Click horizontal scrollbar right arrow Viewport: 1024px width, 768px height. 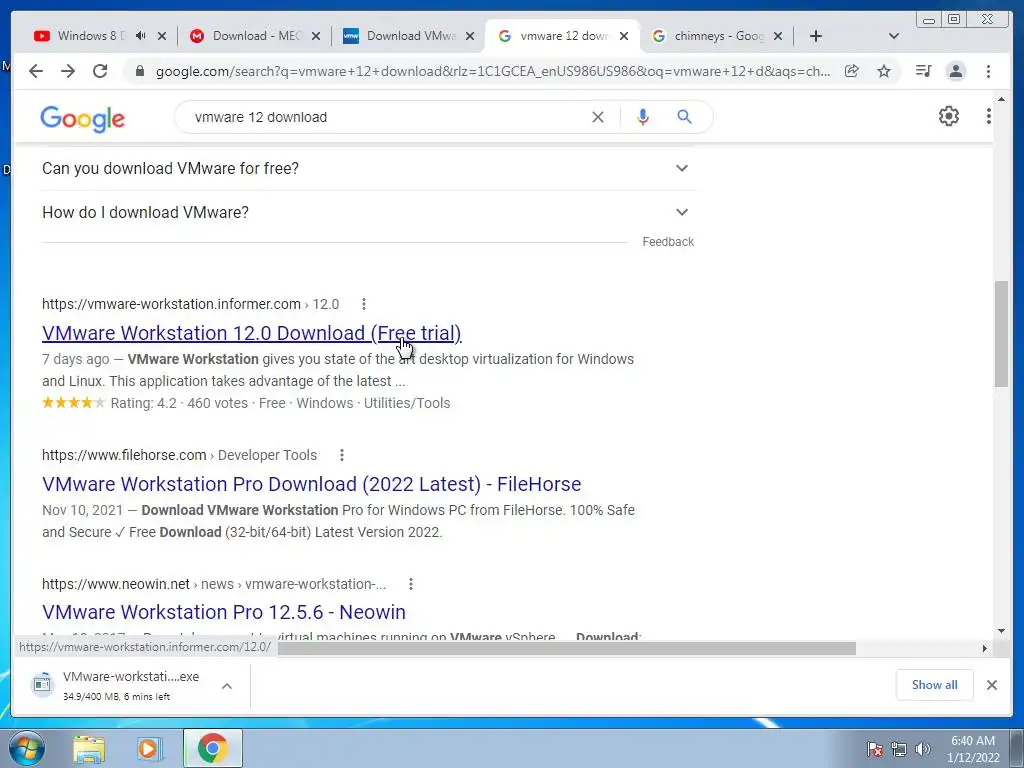point(985,648)
